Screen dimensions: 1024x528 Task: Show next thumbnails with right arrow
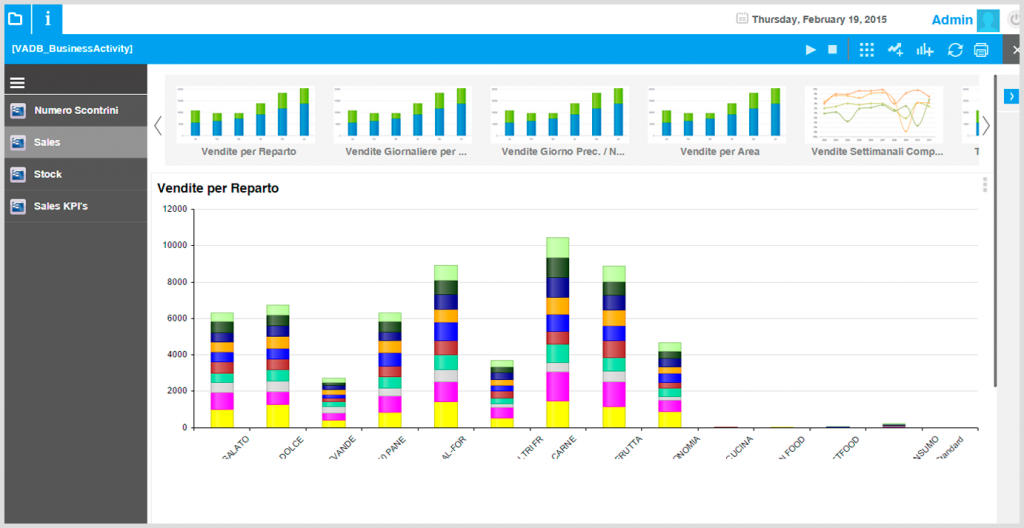[x=986, y=125]
